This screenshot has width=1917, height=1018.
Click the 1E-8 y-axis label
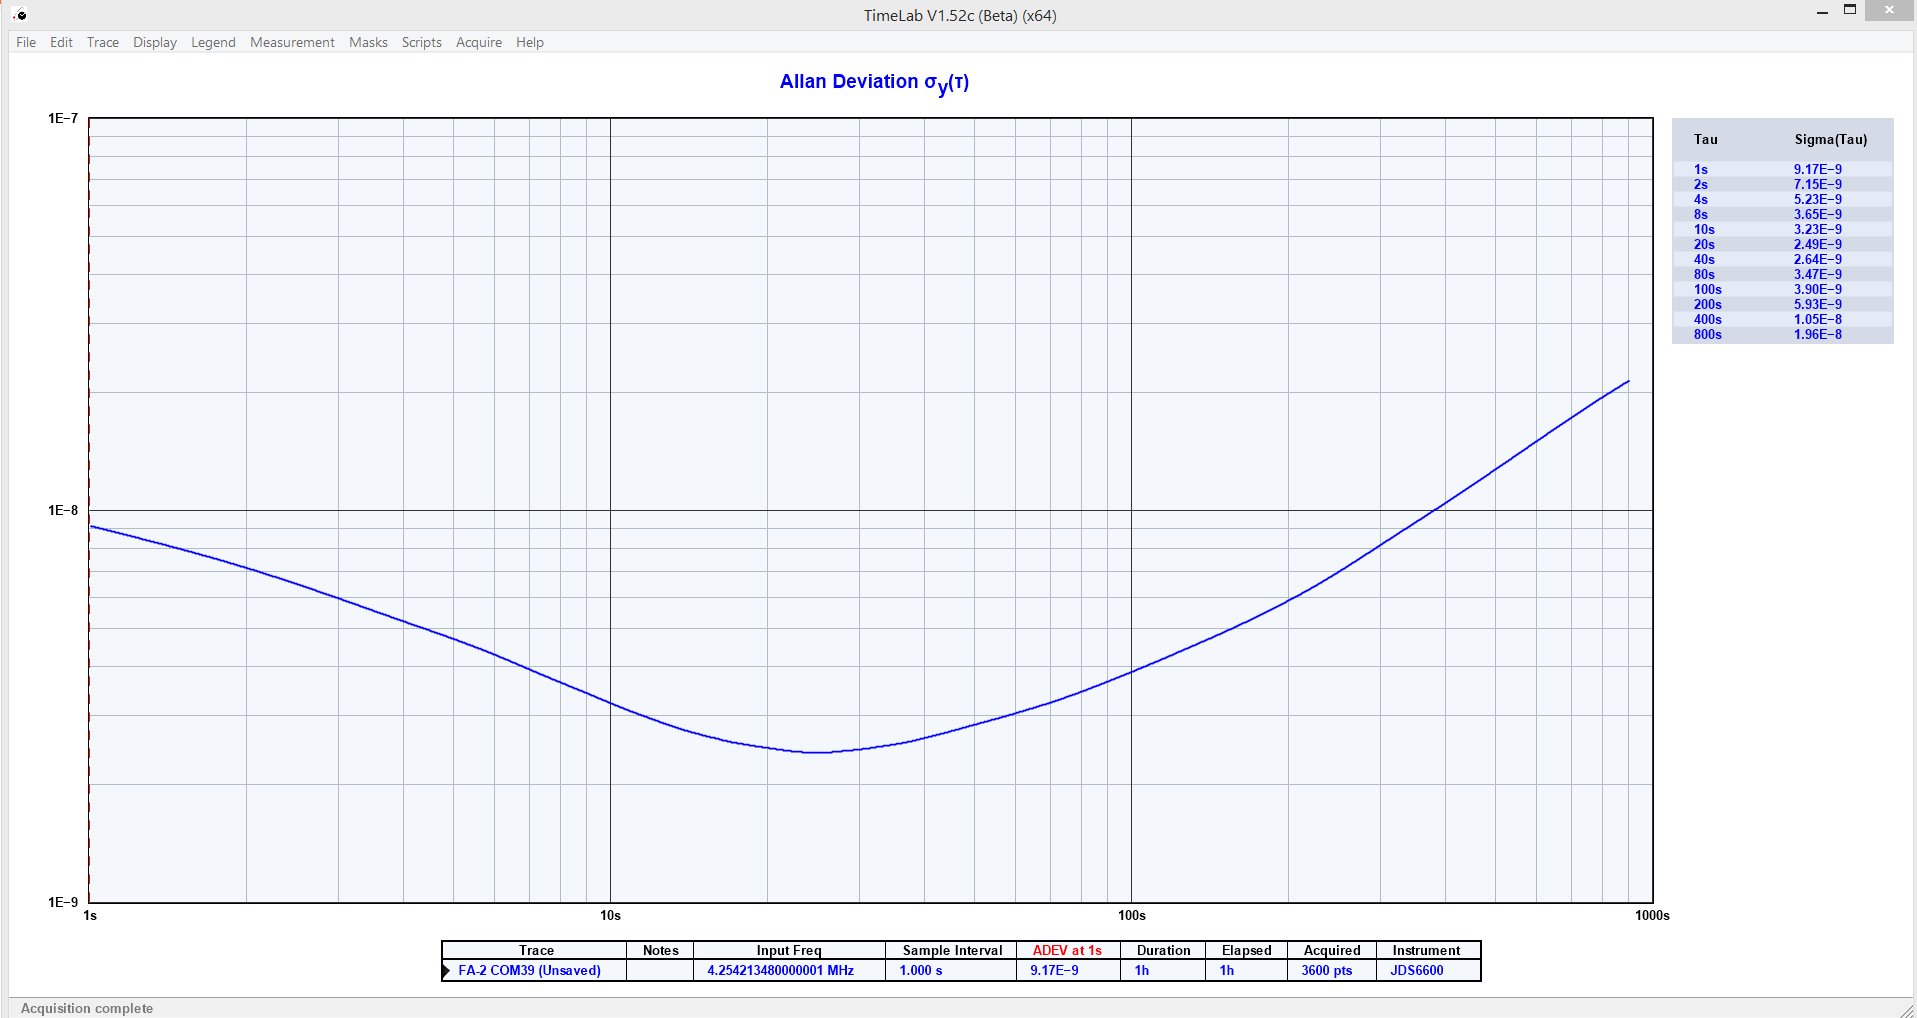[62, 510]
